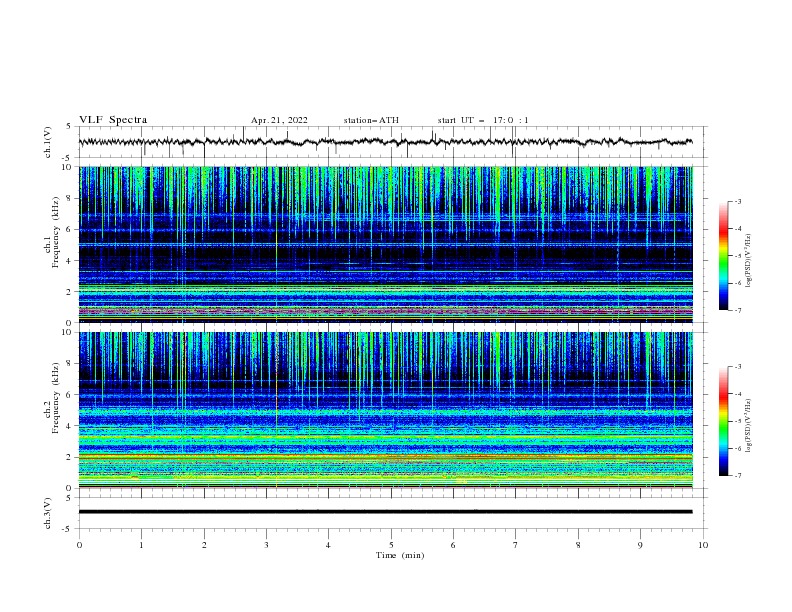Click the '10' tick on the time axis
The width and height of the screenshot is (792, 612).
click(703, 545)
